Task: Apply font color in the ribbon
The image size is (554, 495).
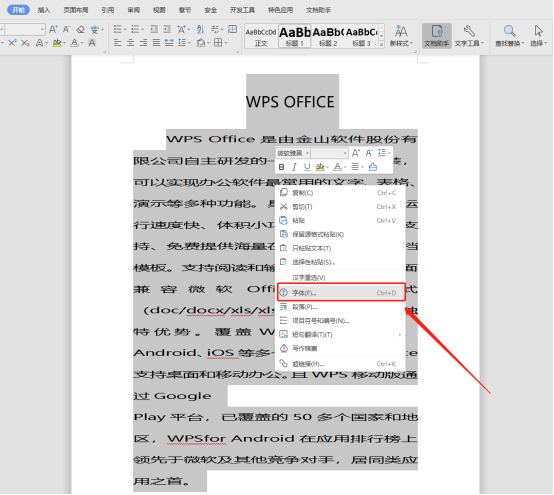Action: pyautogui.click(x=74, y=43)
